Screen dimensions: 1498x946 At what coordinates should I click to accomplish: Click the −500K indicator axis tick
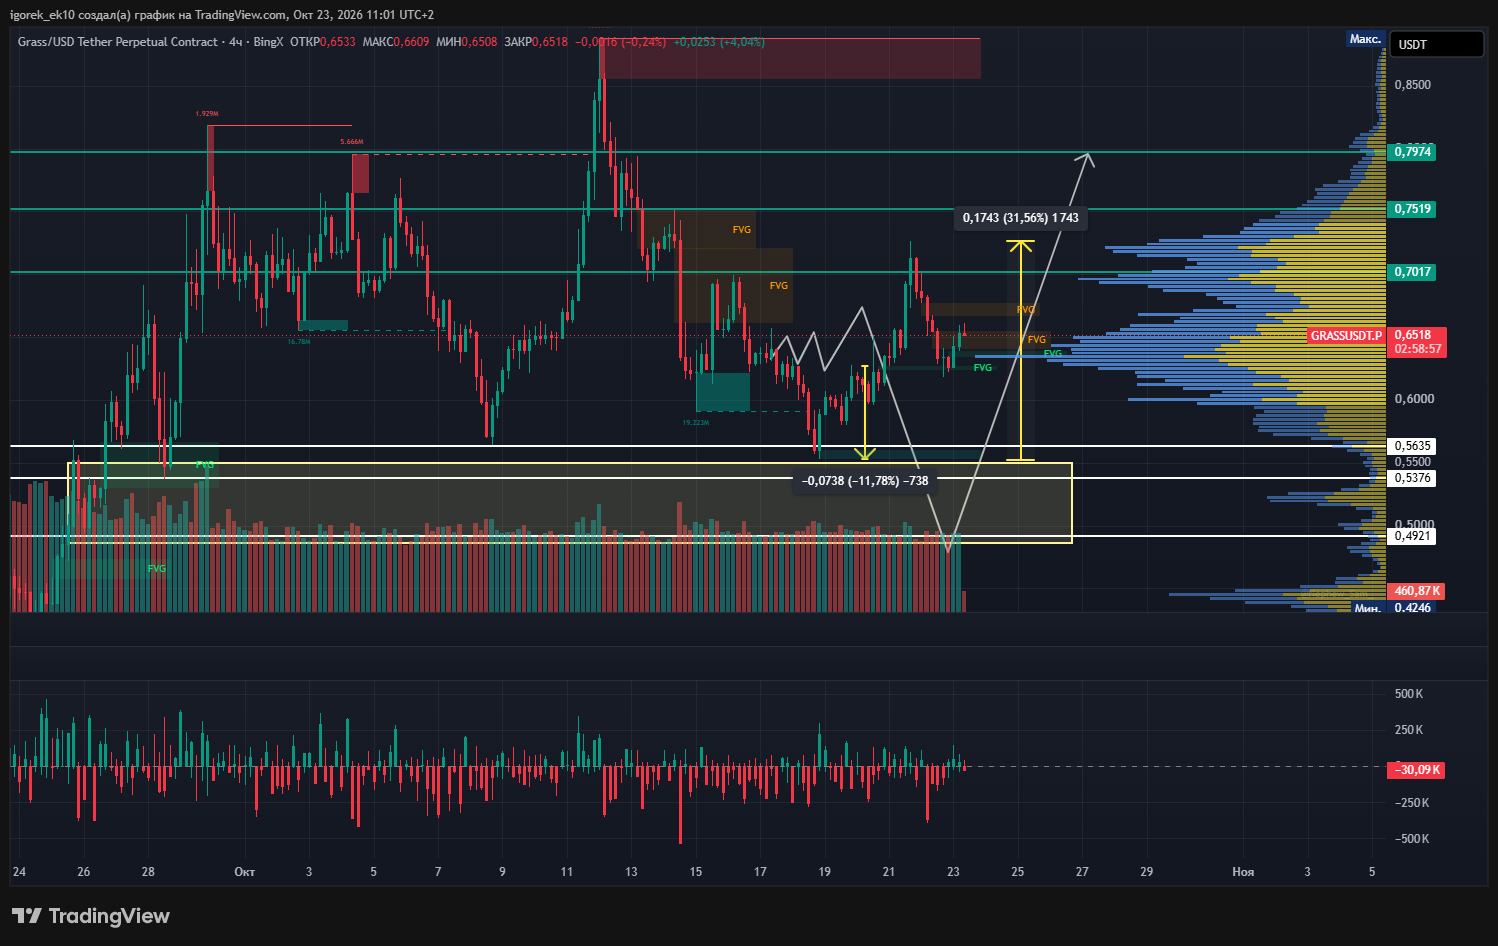tap(1412, 839)
